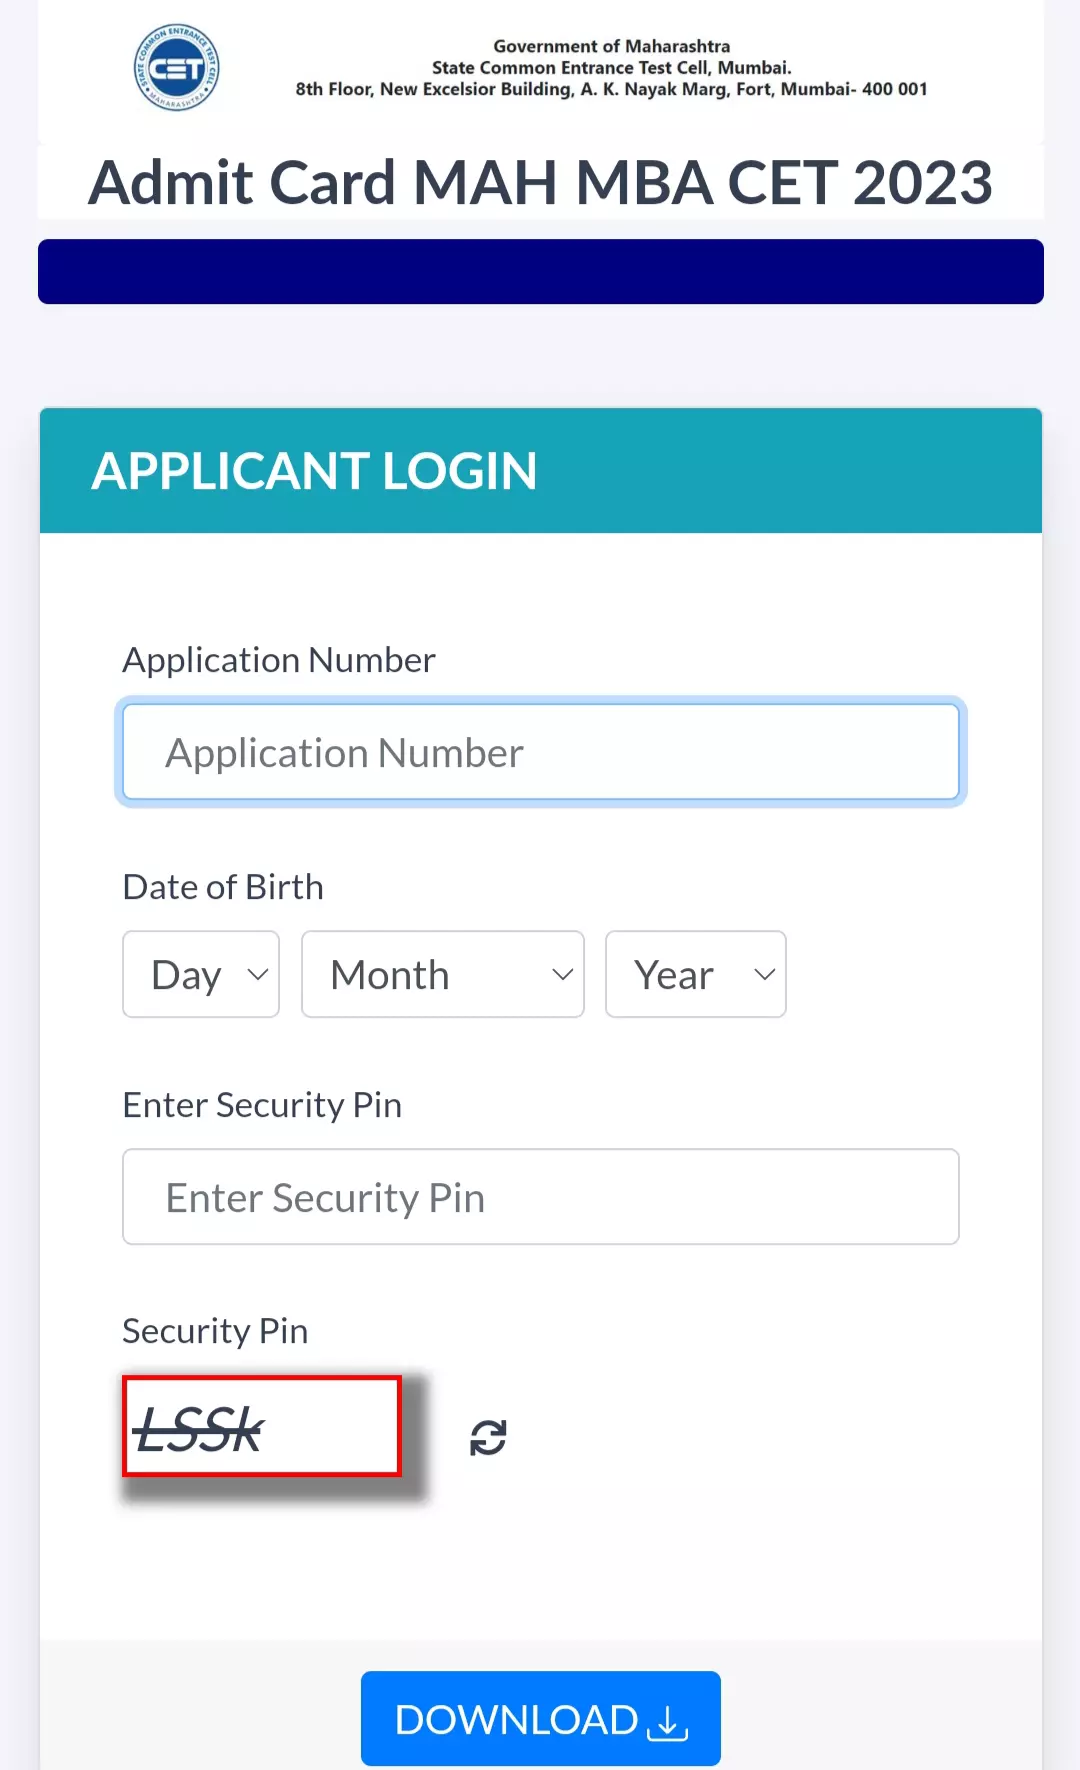The height and width of the screenshot is (1770, 1080).
Task: Click the chevron arrow in Month selector
Action: tap(563, 974)
